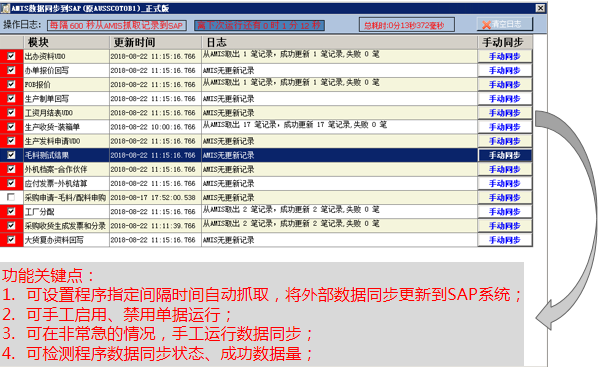Select the 办单报价回写 module name

67,71
